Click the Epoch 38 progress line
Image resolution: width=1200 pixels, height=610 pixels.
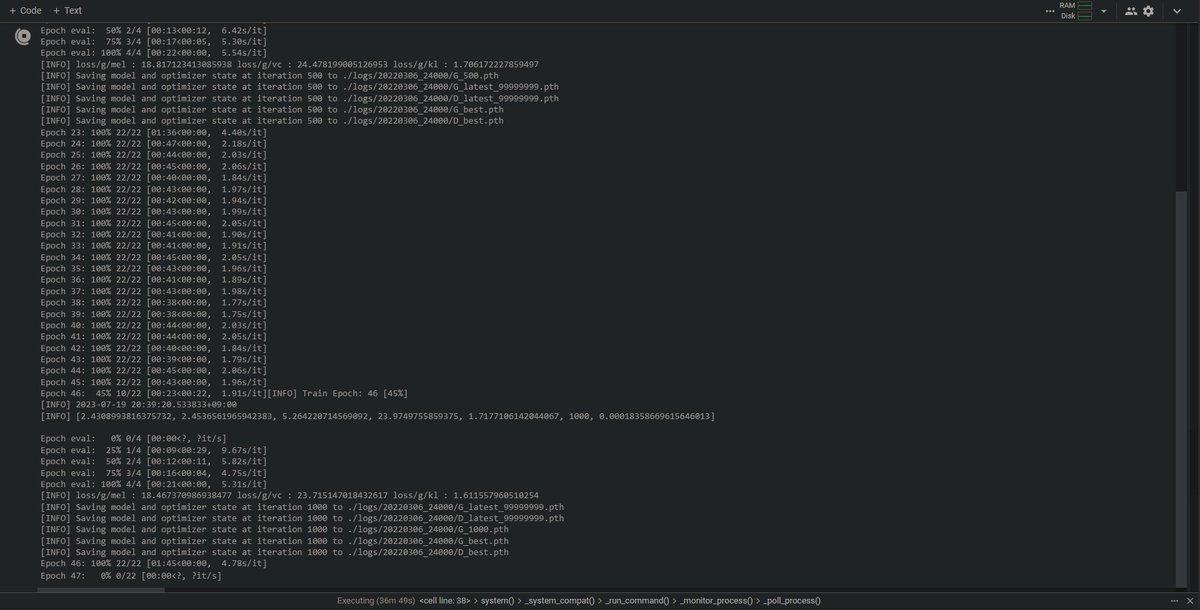[153, 303]
